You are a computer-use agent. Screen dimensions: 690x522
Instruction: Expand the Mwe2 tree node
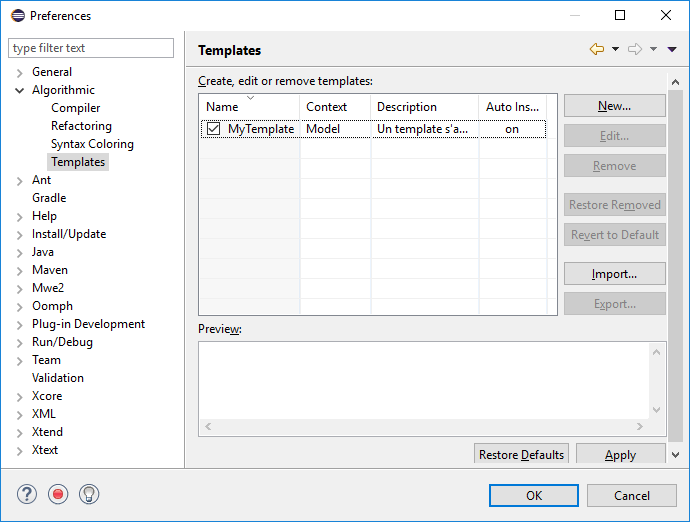pos(19,289)
